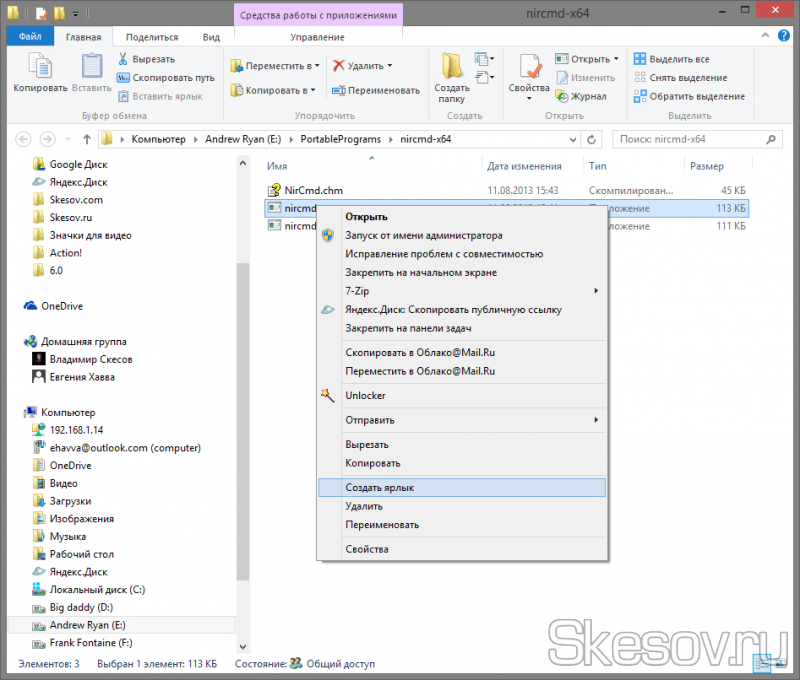Select Создать ярлык in context menu
The height and width of the screenshot is (680, 800).
(x=379, y=487)
